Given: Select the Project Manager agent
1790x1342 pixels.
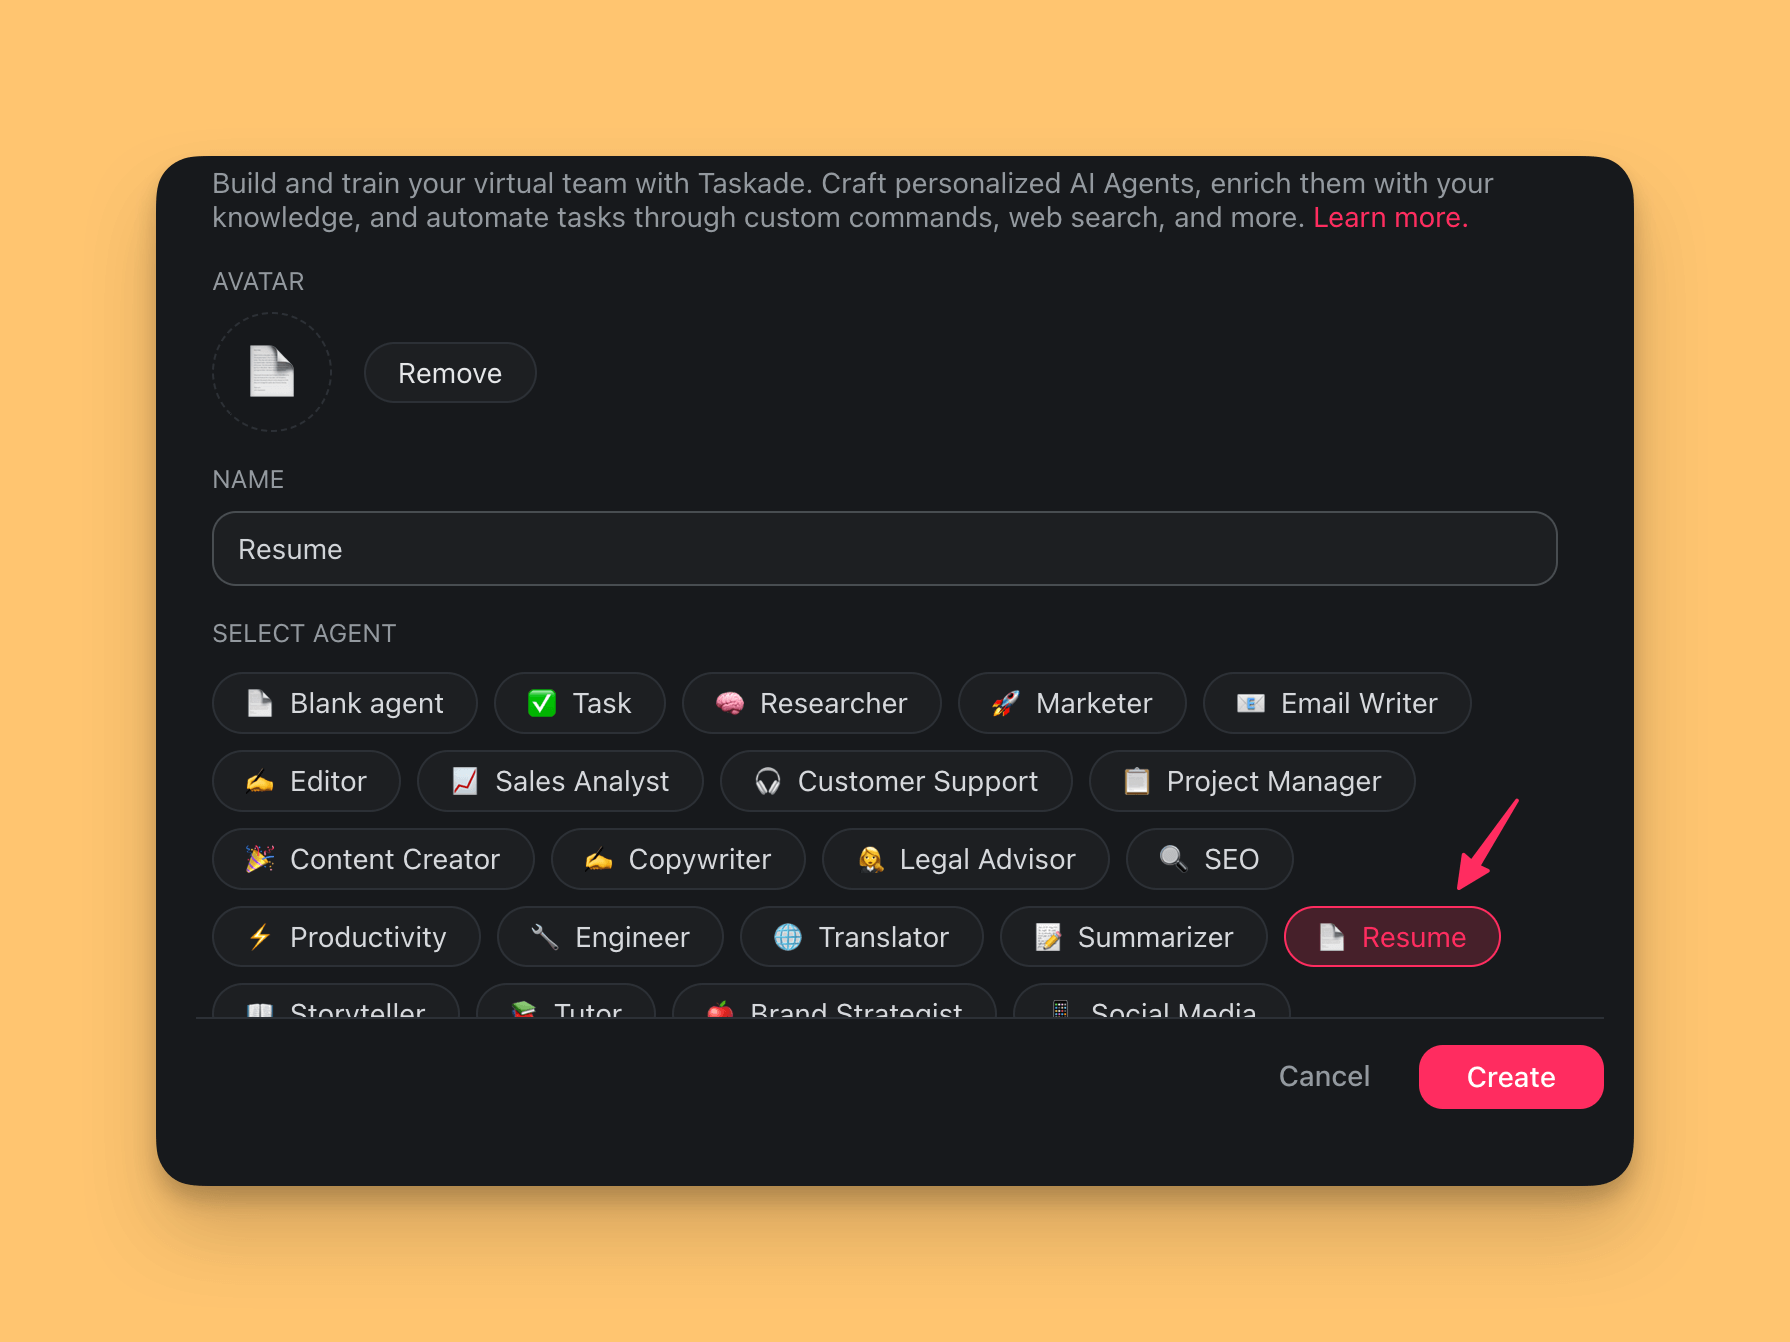Looking at the screenshot, I should [x=1251, y=781].
